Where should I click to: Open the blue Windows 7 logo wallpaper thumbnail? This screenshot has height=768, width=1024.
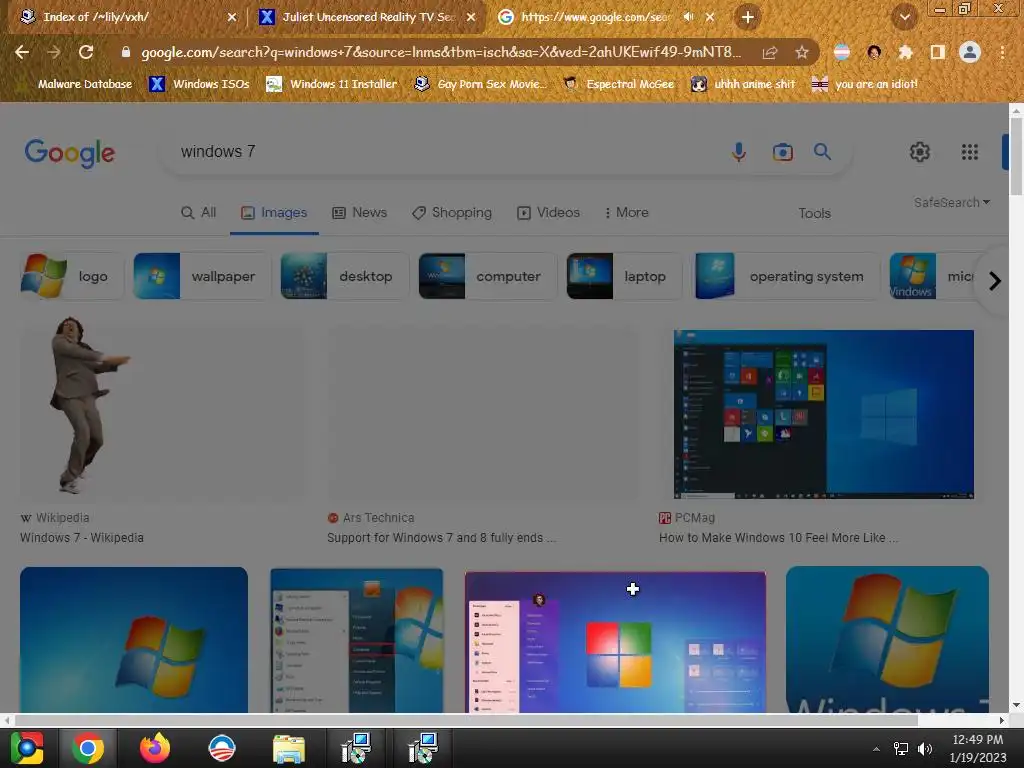click(x=134, y=640)
